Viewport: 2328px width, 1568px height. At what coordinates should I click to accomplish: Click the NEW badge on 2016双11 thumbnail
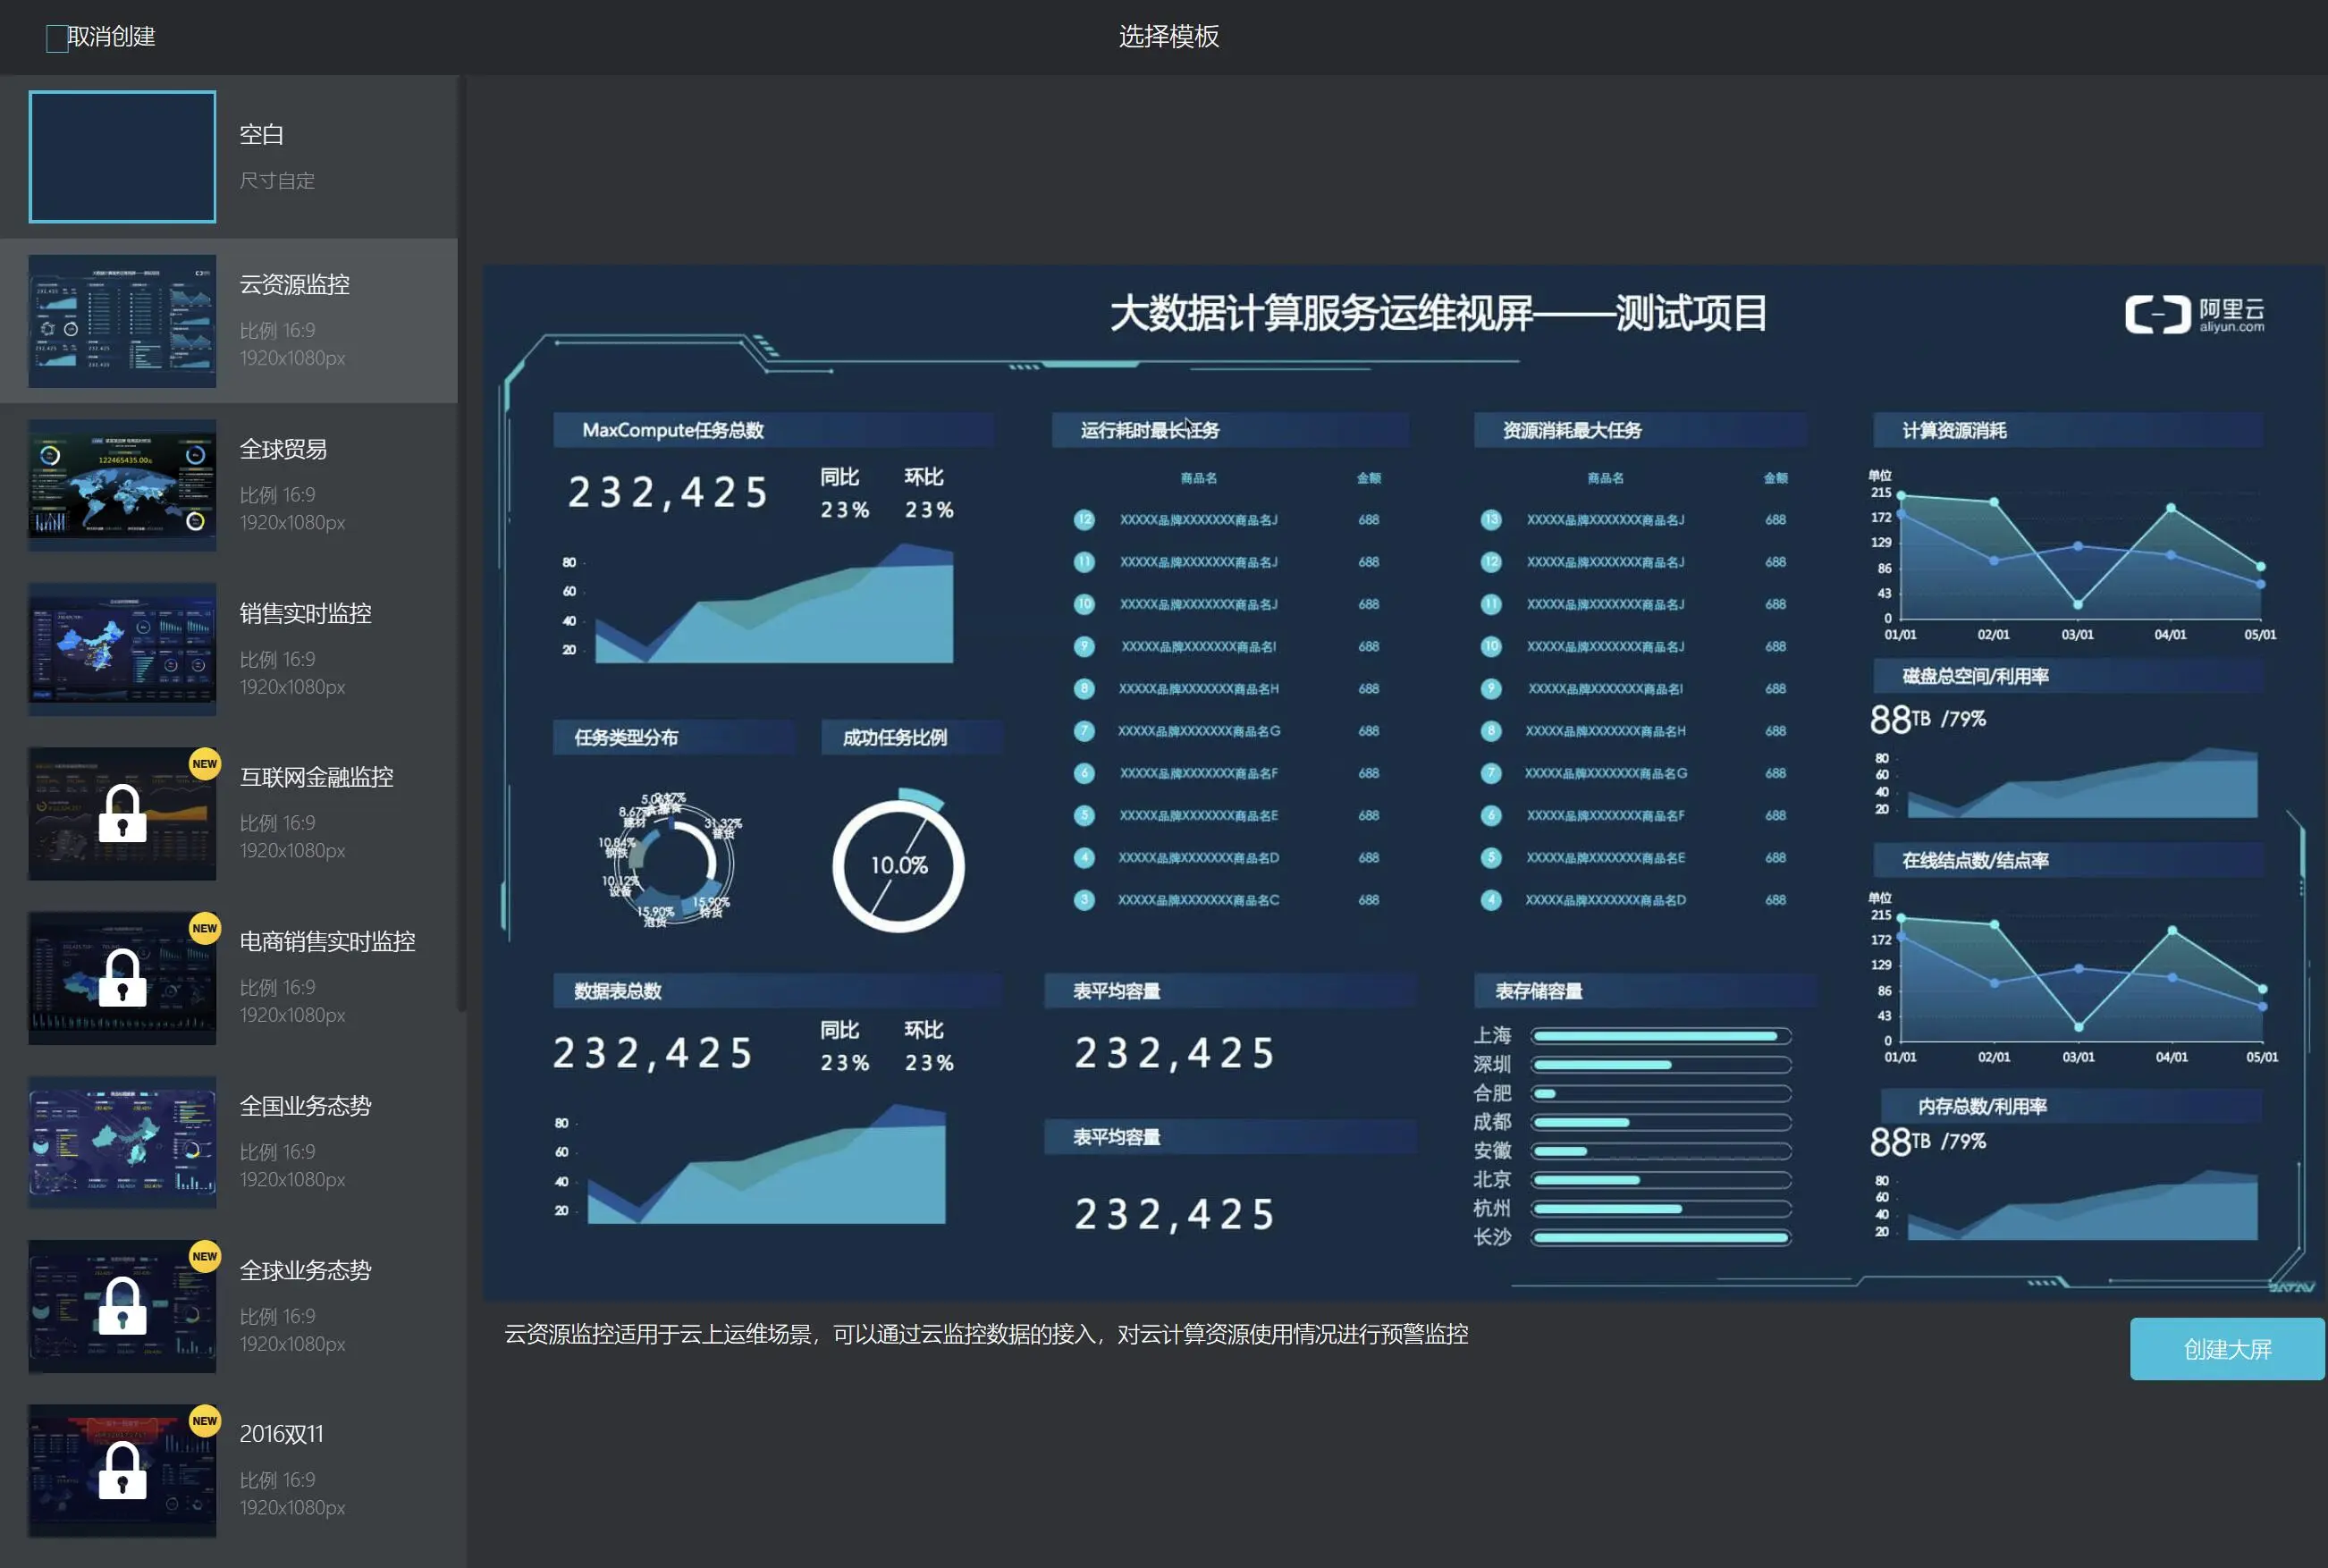point(204,1420)
